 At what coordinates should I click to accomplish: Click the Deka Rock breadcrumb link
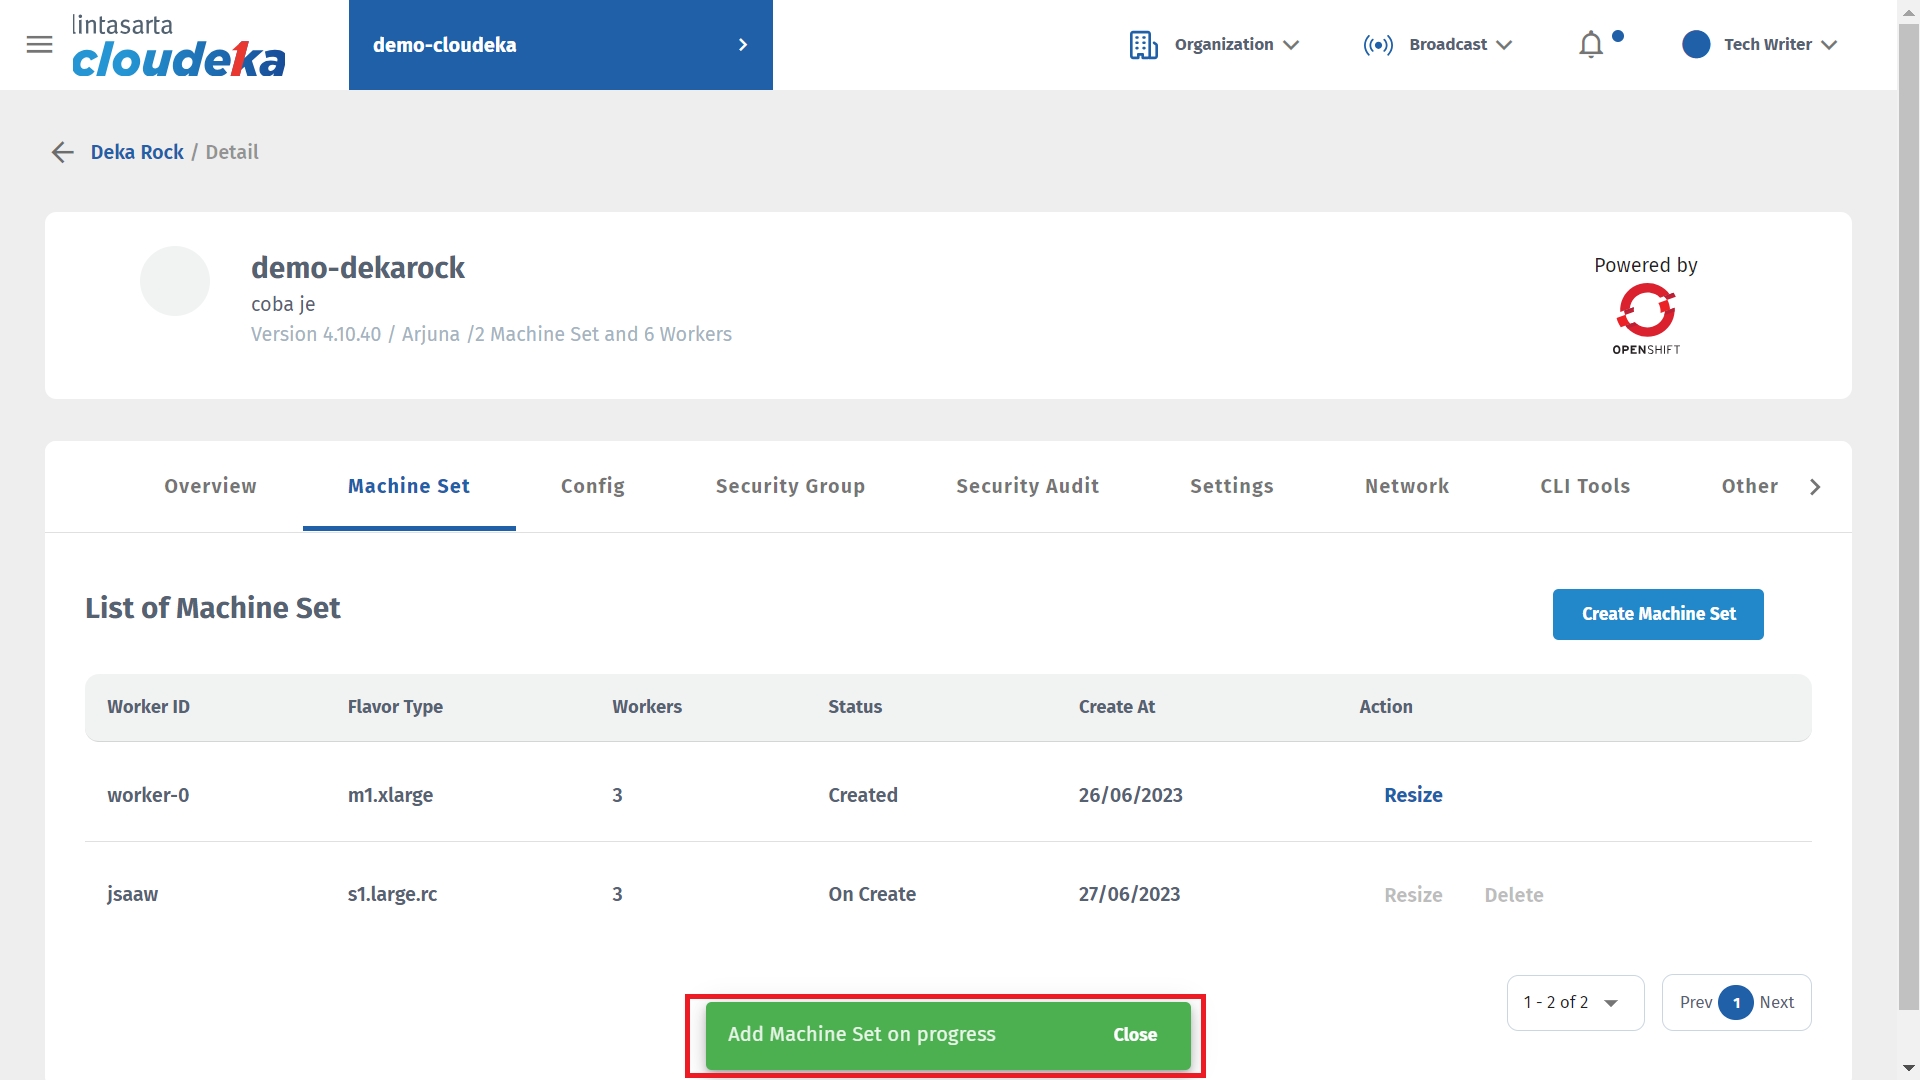(137, 152)
